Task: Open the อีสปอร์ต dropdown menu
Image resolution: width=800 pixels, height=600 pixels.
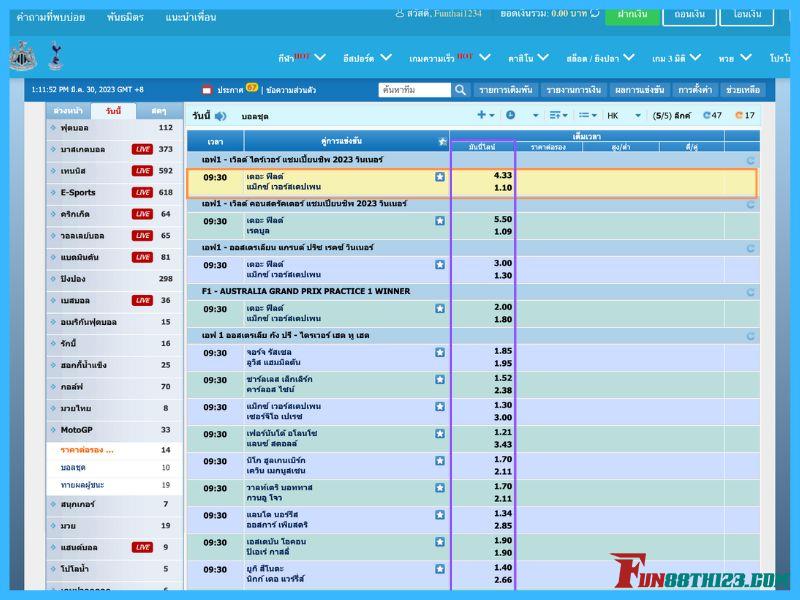Action: click(x=367, y=58)
